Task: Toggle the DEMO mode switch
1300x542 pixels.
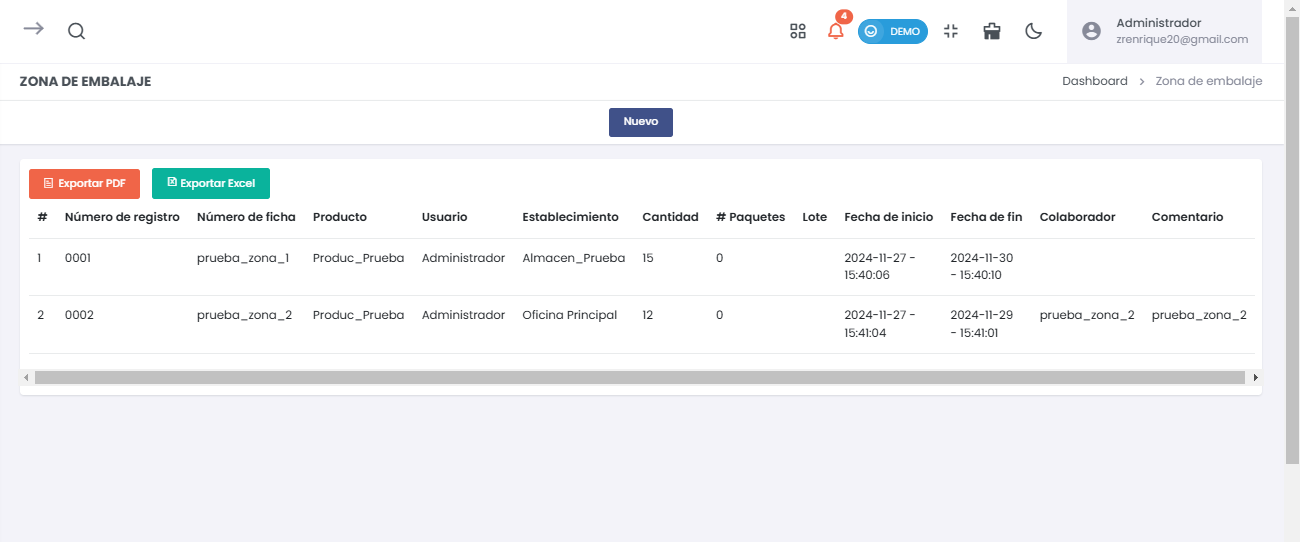Action: (892, 31)
